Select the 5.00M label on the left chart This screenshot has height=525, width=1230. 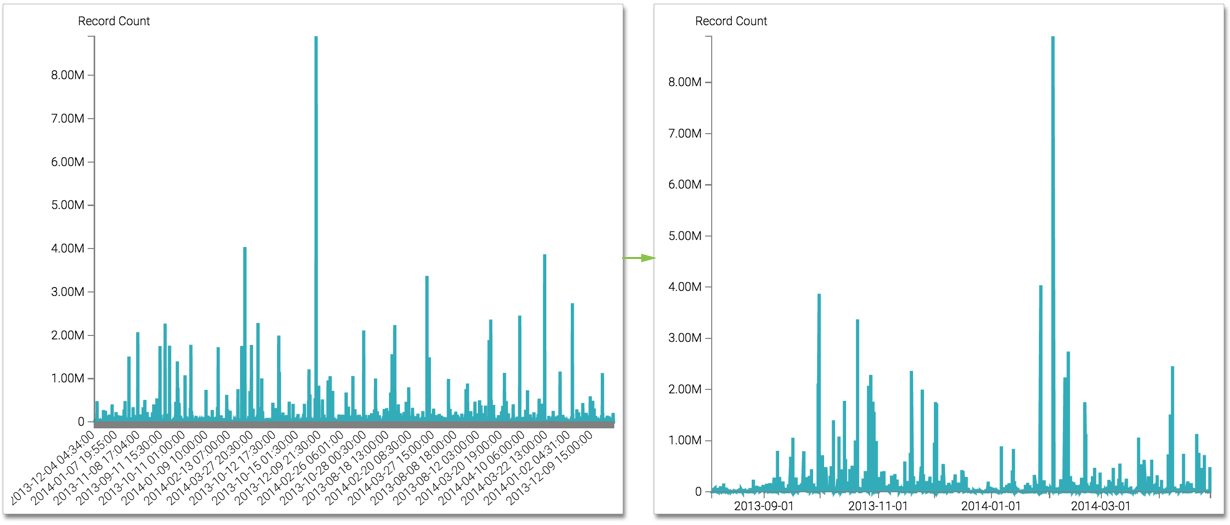(x=67, y=205)
